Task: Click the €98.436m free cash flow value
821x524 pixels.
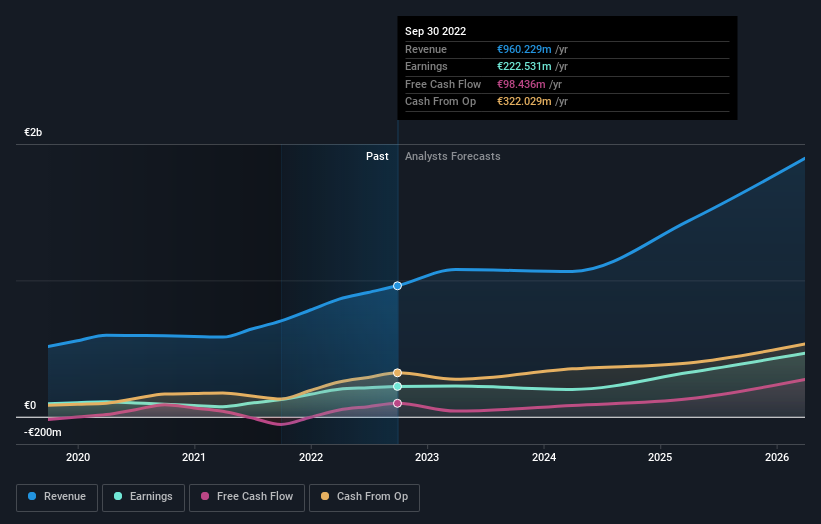Action: point(521,84)
